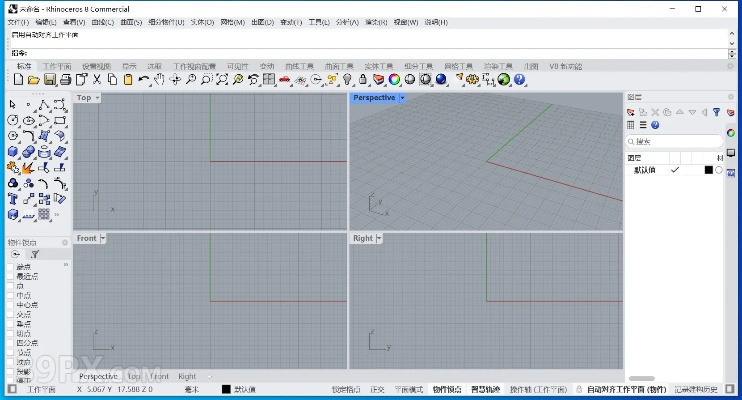Screen dimensions: 742x400
Task: Open the Perspective viewport dropdown arrow
Action: [x=402, y=98]
